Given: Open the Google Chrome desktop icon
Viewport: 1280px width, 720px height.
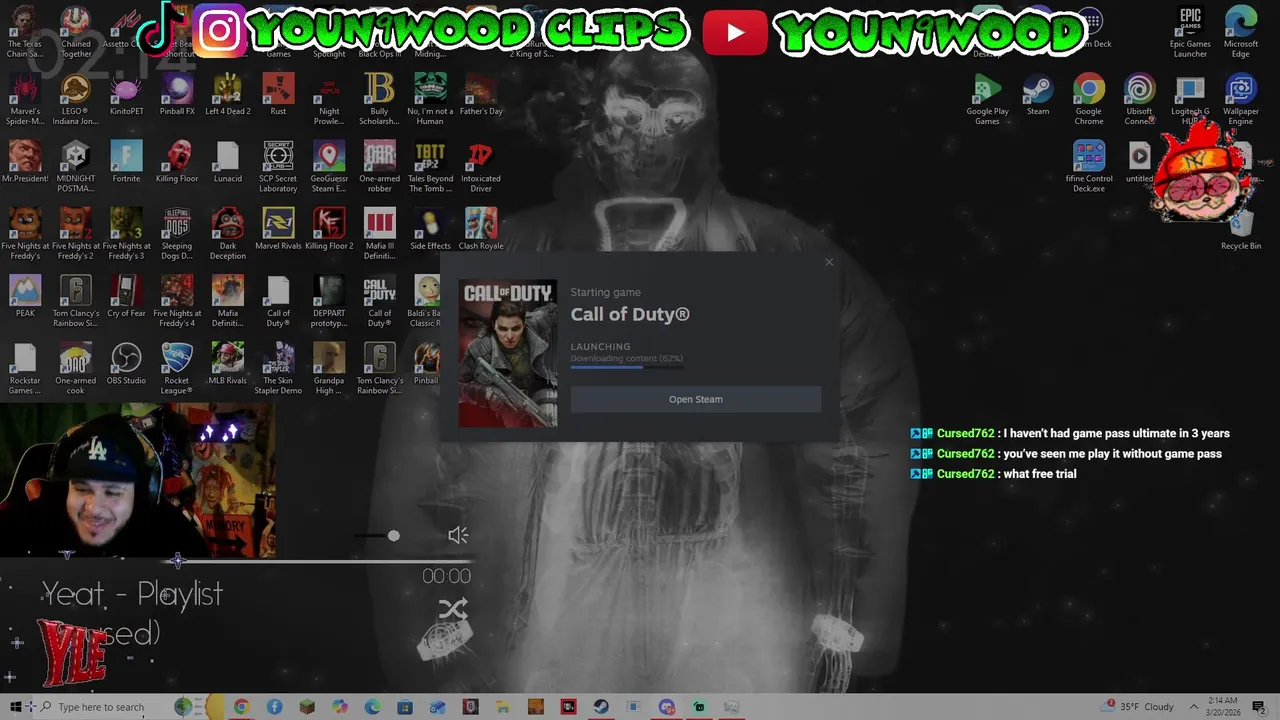Looking at the screenshot, I should click(1089, 100).
